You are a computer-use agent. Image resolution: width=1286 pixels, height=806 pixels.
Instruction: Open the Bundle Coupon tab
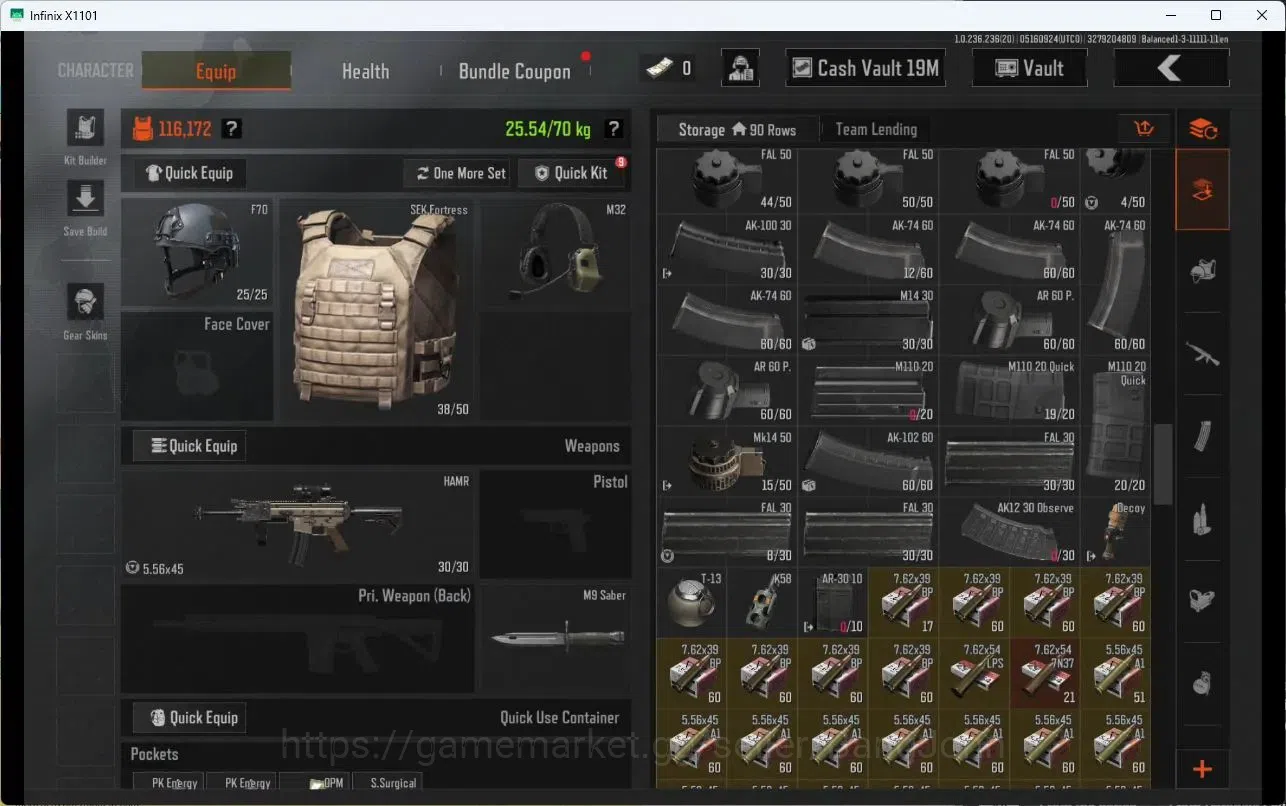coord(515,71)
